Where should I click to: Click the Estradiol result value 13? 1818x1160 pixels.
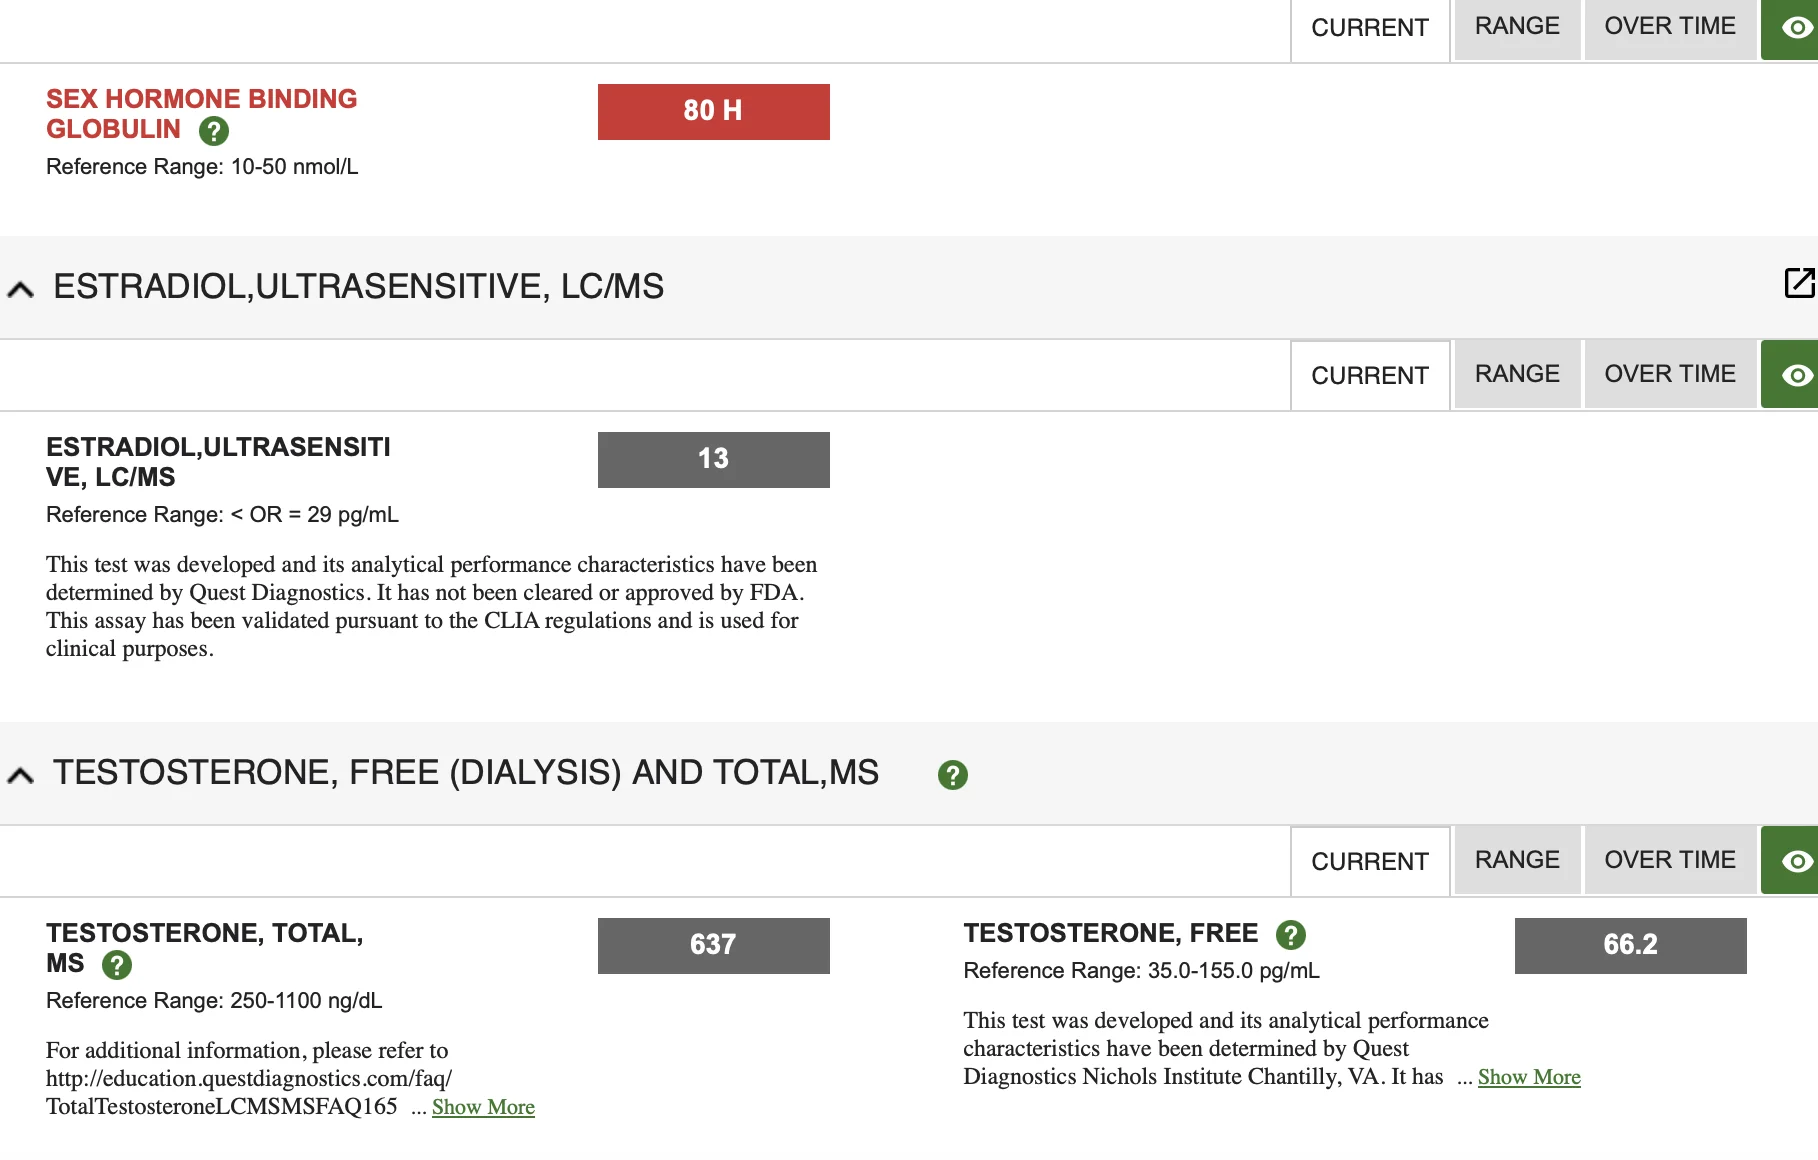713,459
